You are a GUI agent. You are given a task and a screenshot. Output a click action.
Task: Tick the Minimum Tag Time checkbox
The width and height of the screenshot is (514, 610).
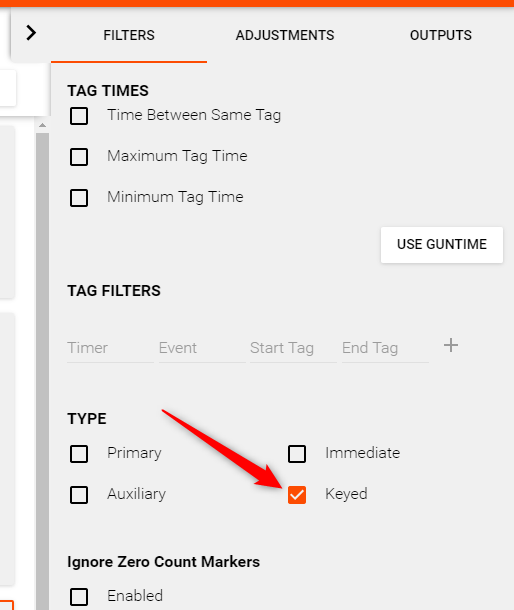[79, 198]
